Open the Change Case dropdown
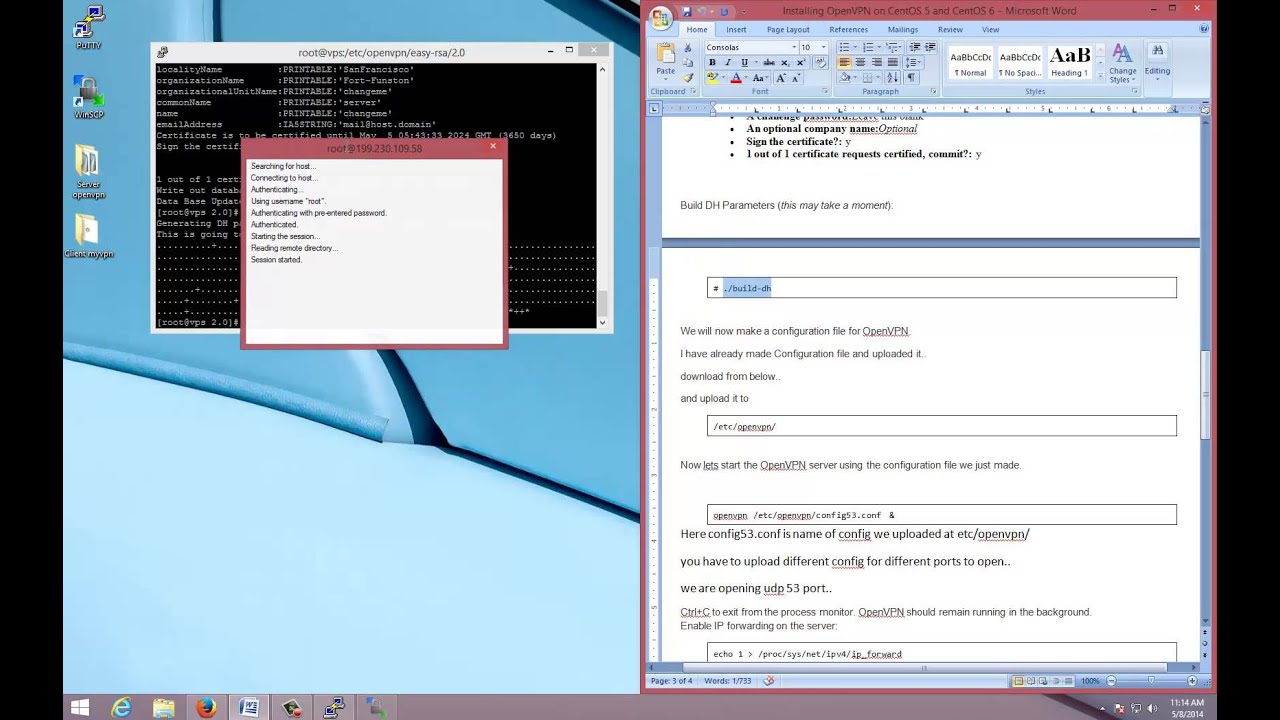 tap(760, 78)
